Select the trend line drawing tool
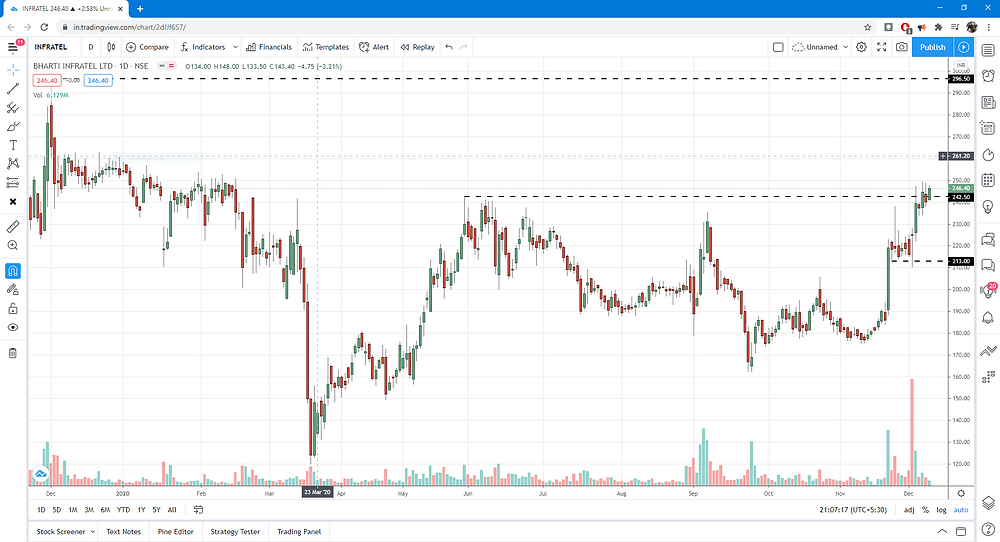1000x542 pixels. point(13,89)
